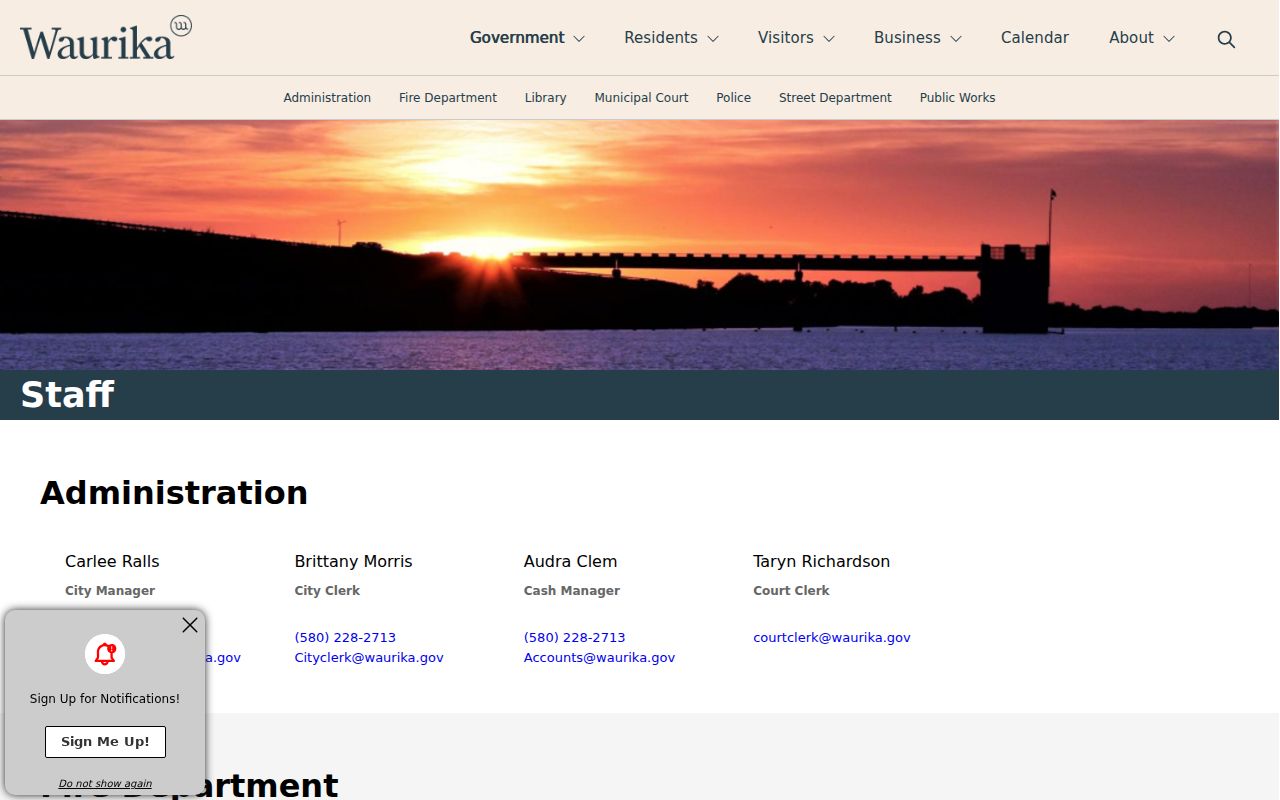Viewport: 1280px width, 800px height.
Task: Close the notifications popup
Action: point(190,625)
